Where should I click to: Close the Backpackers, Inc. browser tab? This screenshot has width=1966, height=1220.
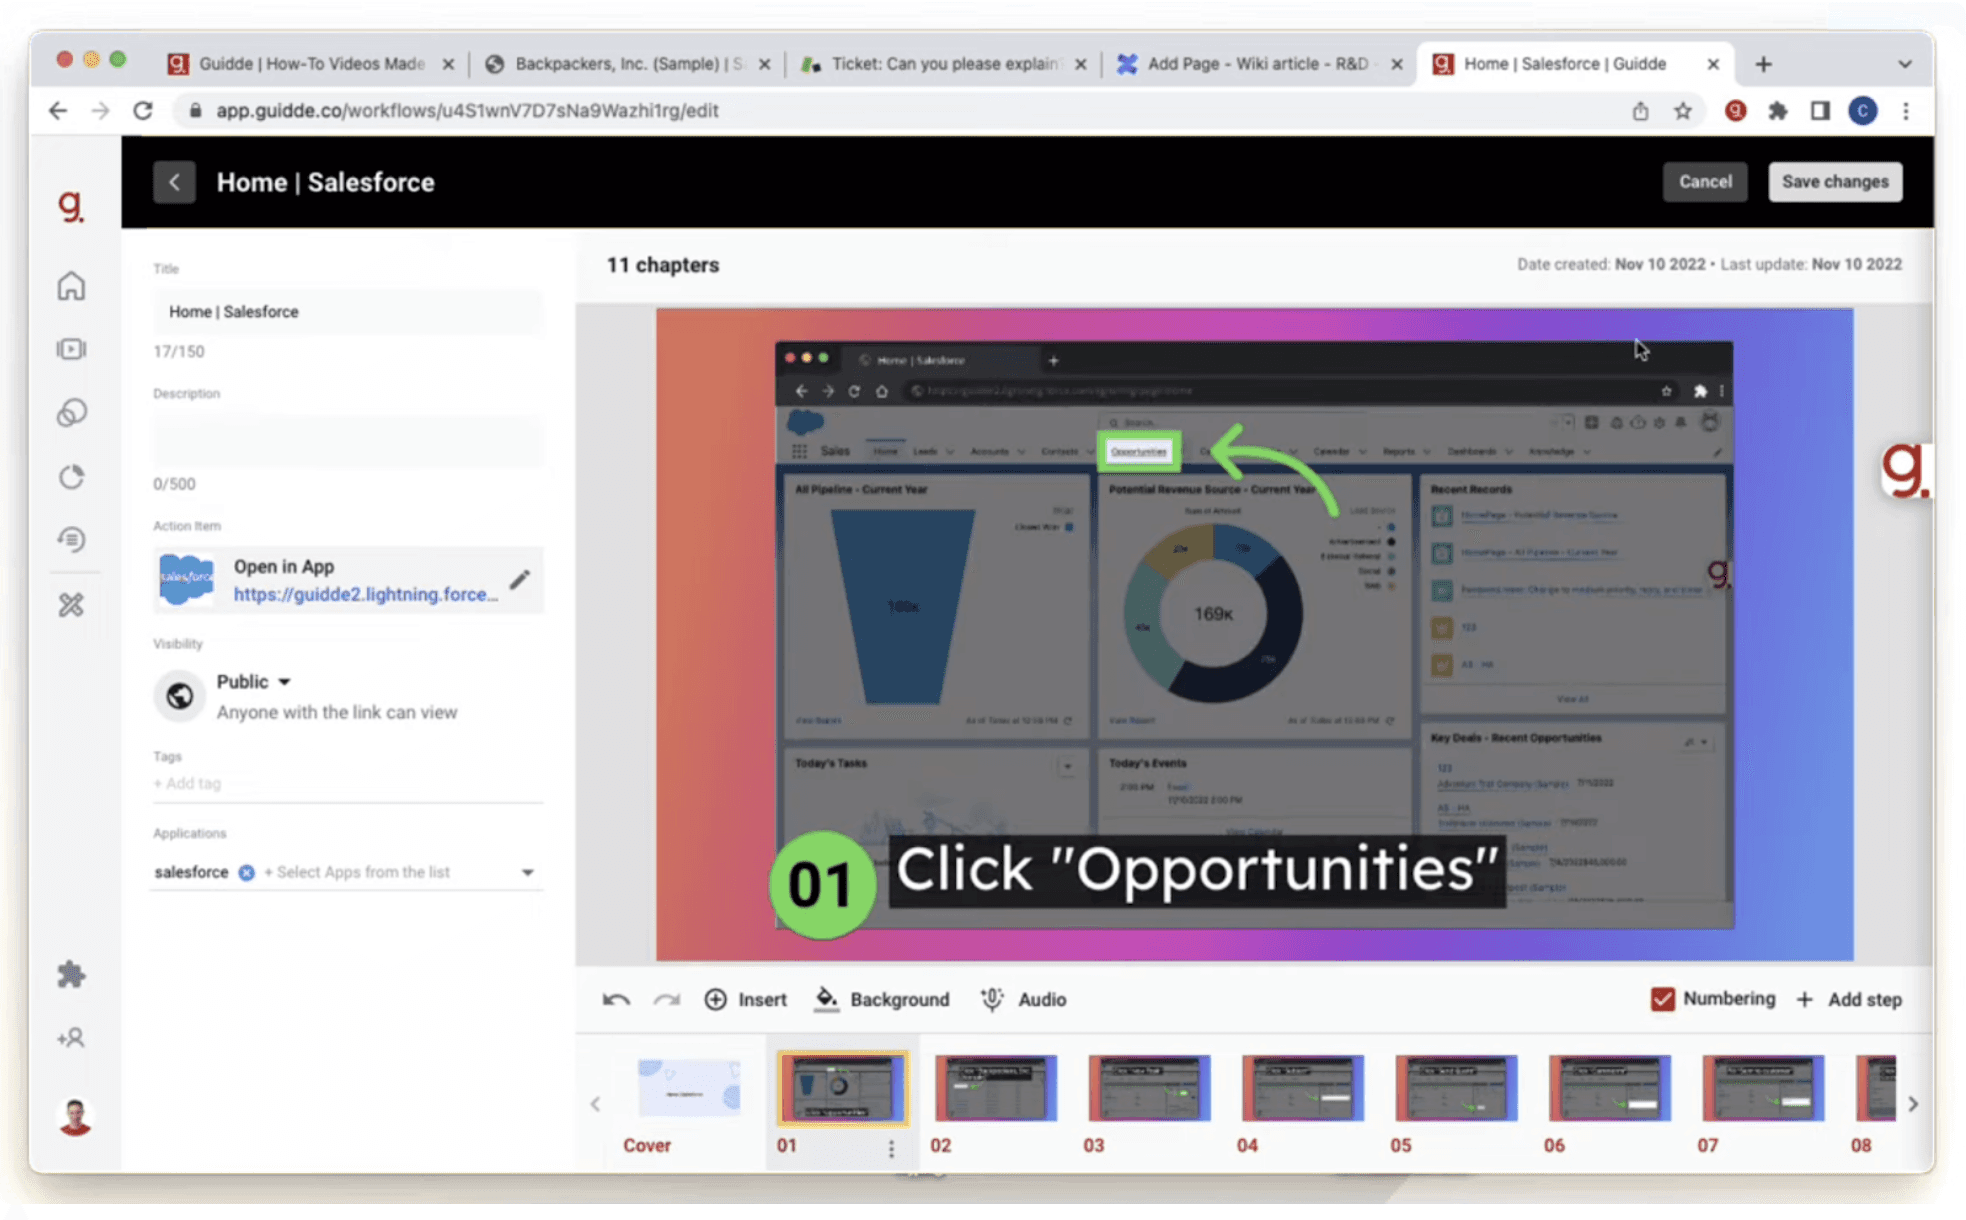[765, 64]
